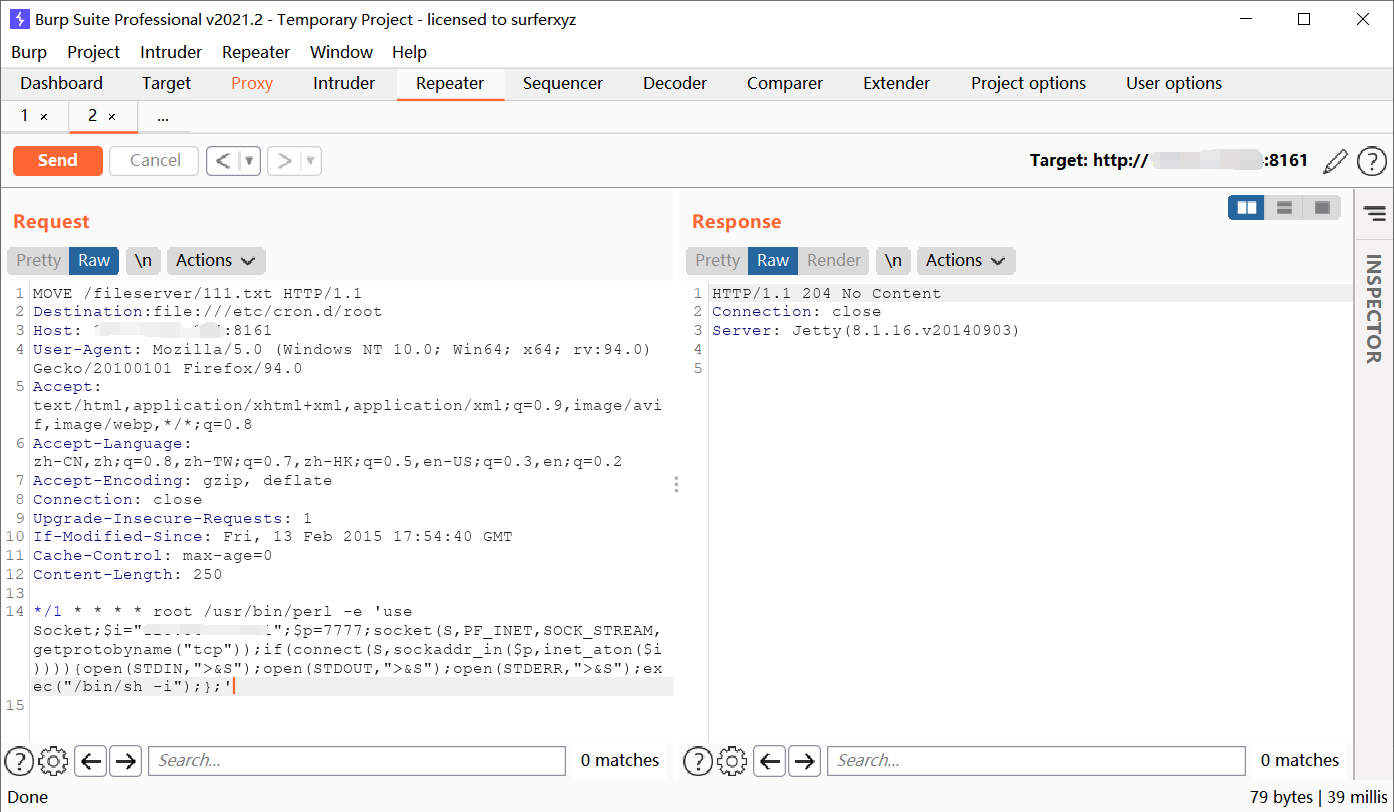Viewport: 1394px width, 812px height.
Task: Switch to the Decoder tab
Action: click(675, 84)
